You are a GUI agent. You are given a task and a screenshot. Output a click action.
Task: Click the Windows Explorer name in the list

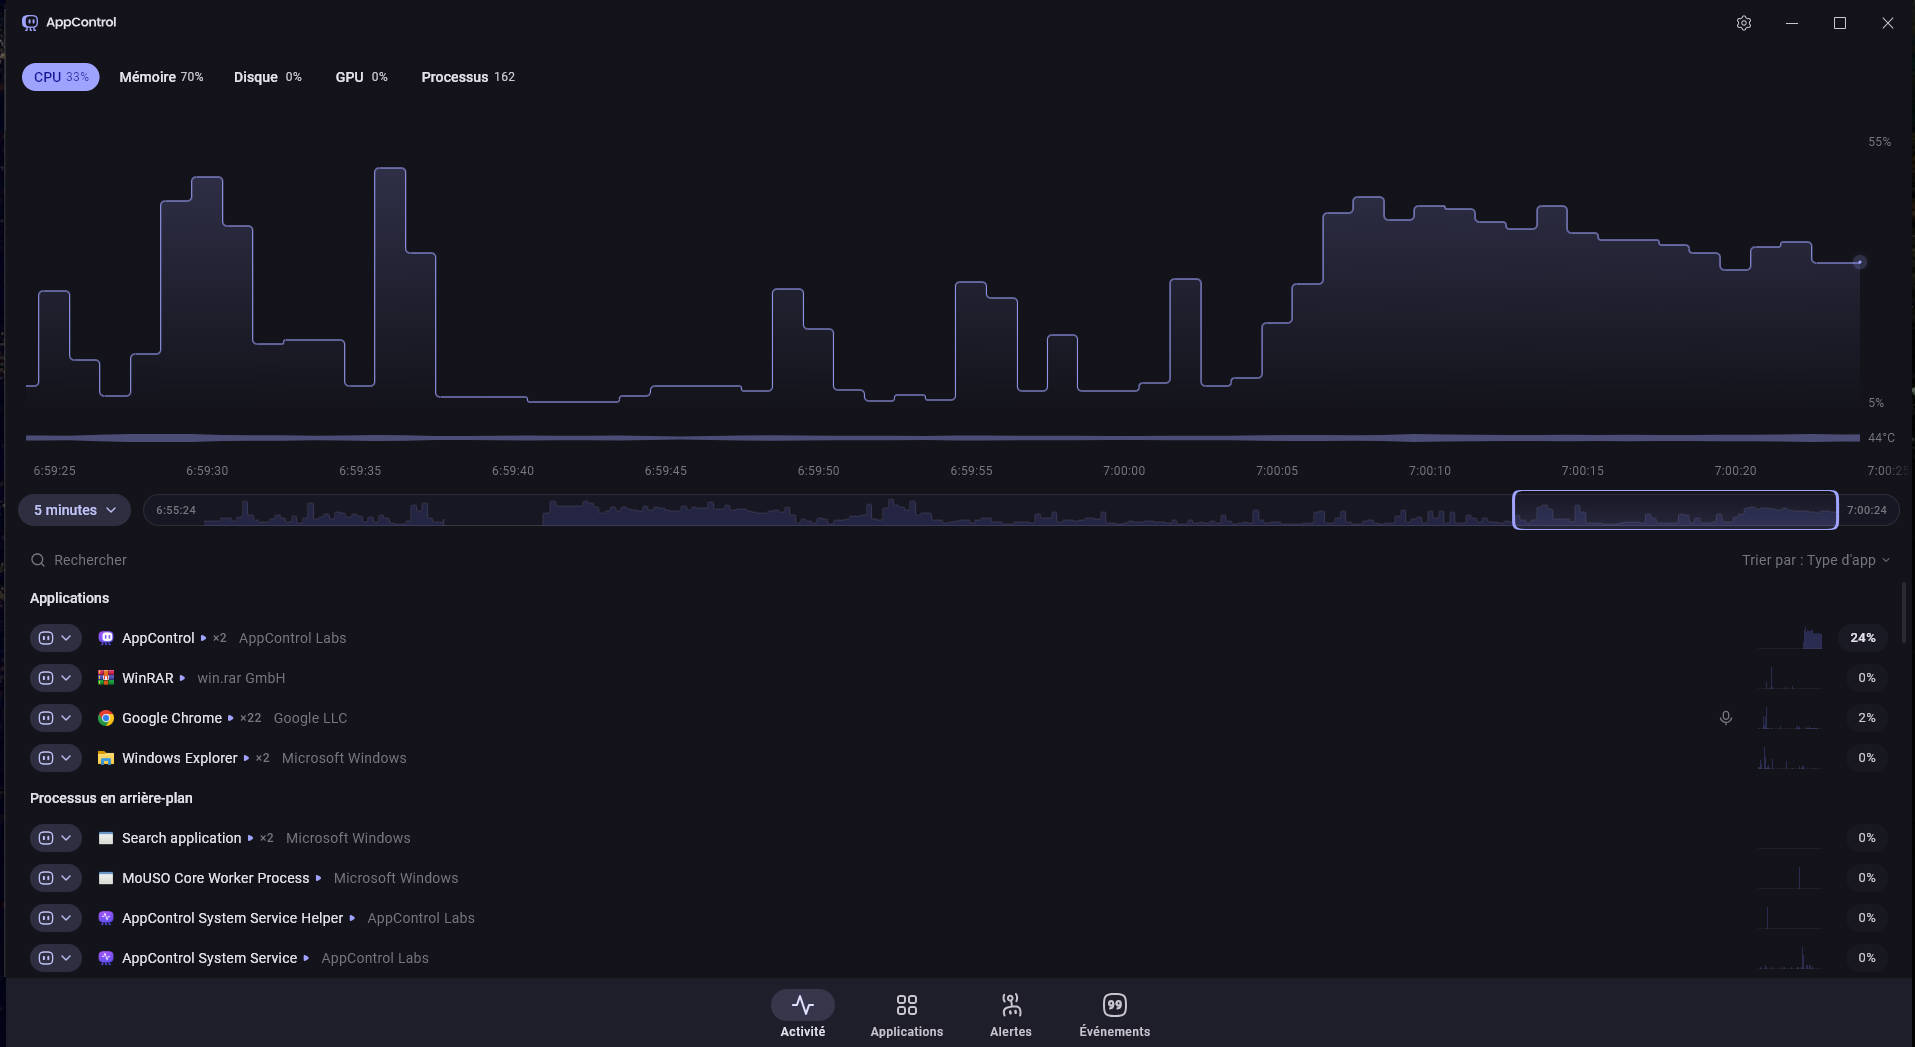[x=180, y=758]
